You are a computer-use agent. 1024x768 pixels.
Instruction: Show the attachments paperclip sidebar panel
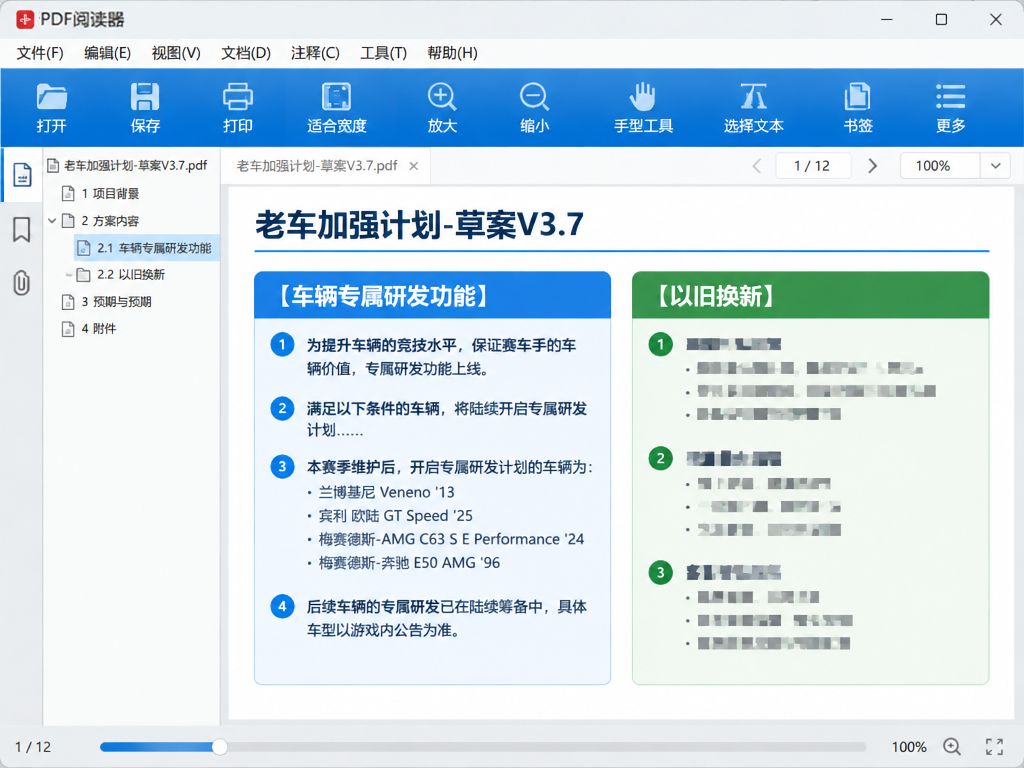pos(22,283)
